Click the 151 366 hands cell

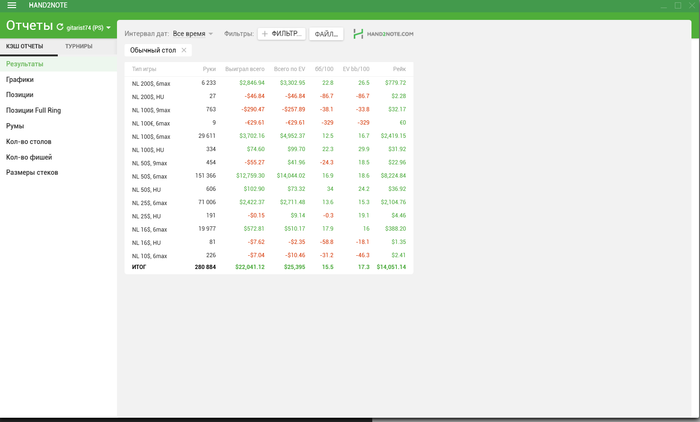pyautogui.click(x=205, y=175)
